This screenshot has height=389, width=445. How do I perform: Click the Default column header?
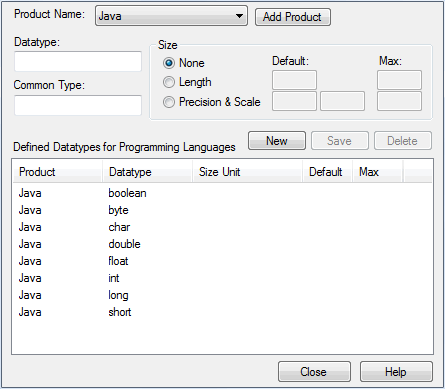327,172
